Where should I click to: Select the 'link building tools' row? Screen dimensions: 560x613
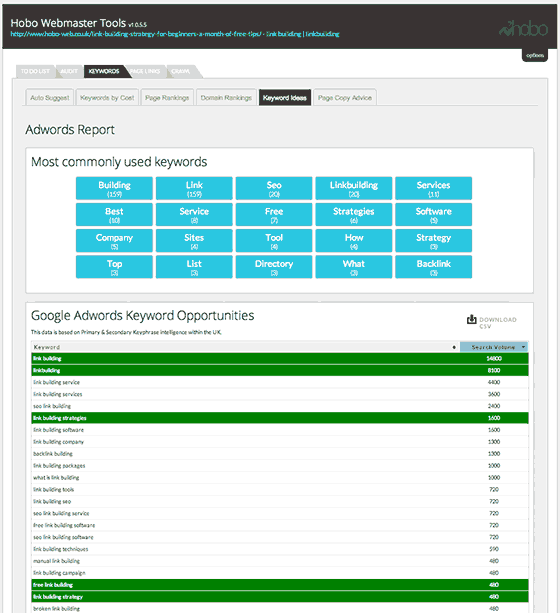click(x=280, y=489)
